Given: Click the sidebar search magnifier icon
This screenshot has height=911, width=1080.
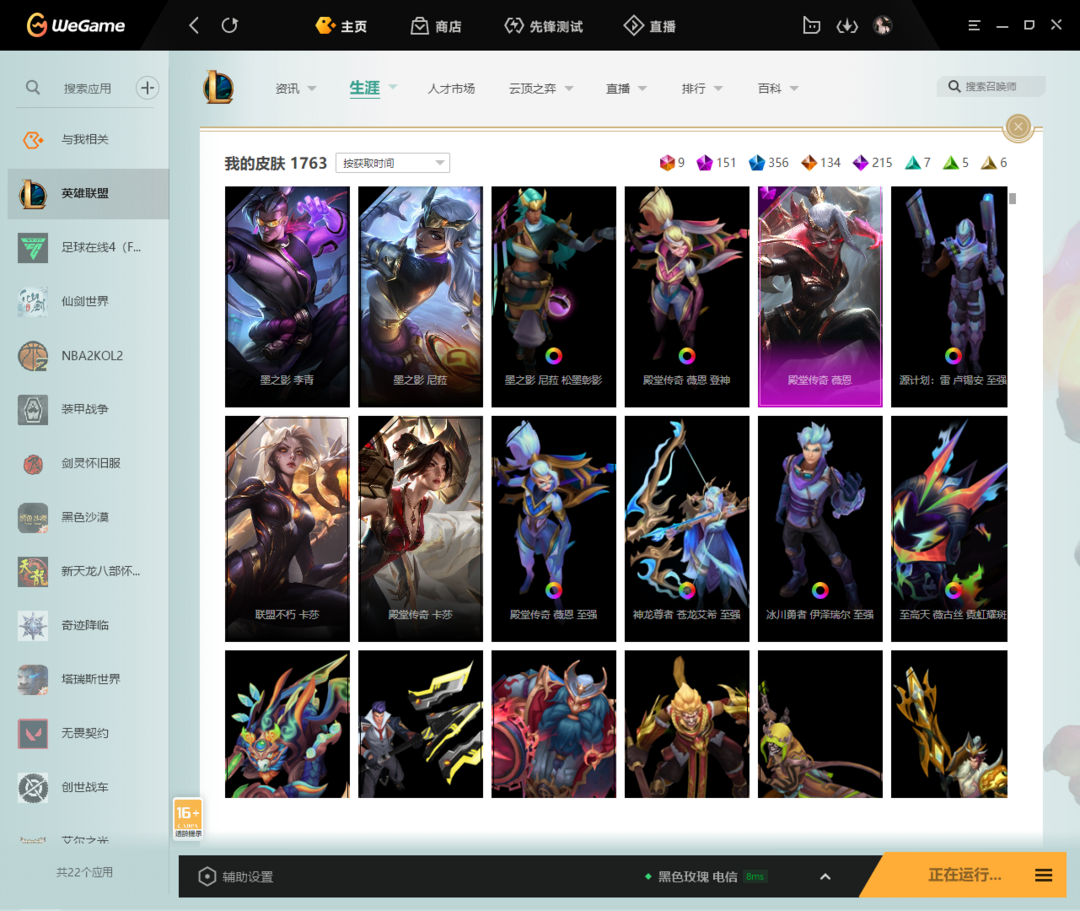Looking at the screenshot, I should 32,87.
